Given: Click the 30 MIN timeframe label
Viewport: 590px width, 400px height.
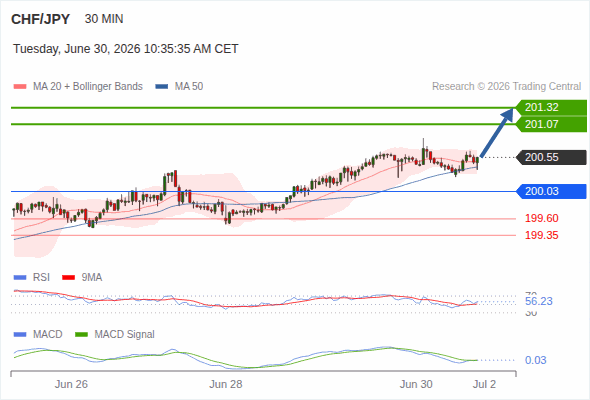Looking at the screenshot, I should (x=104, y=19).
